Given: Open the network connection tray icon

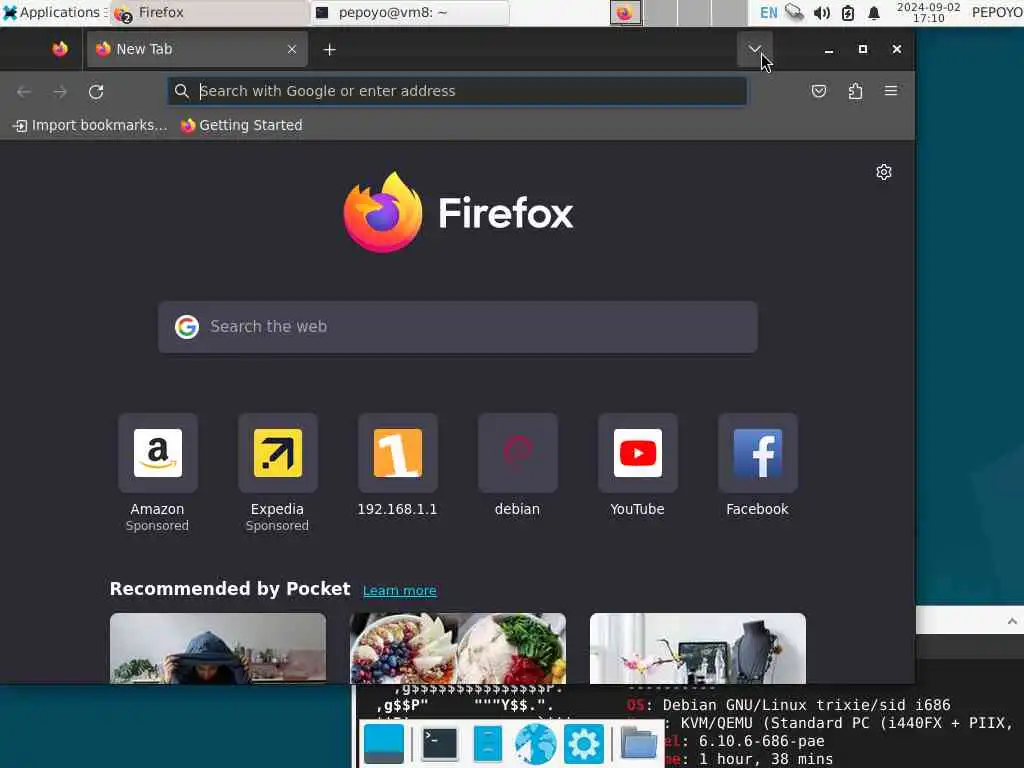Looking at the screenshot, I should 795,12.
